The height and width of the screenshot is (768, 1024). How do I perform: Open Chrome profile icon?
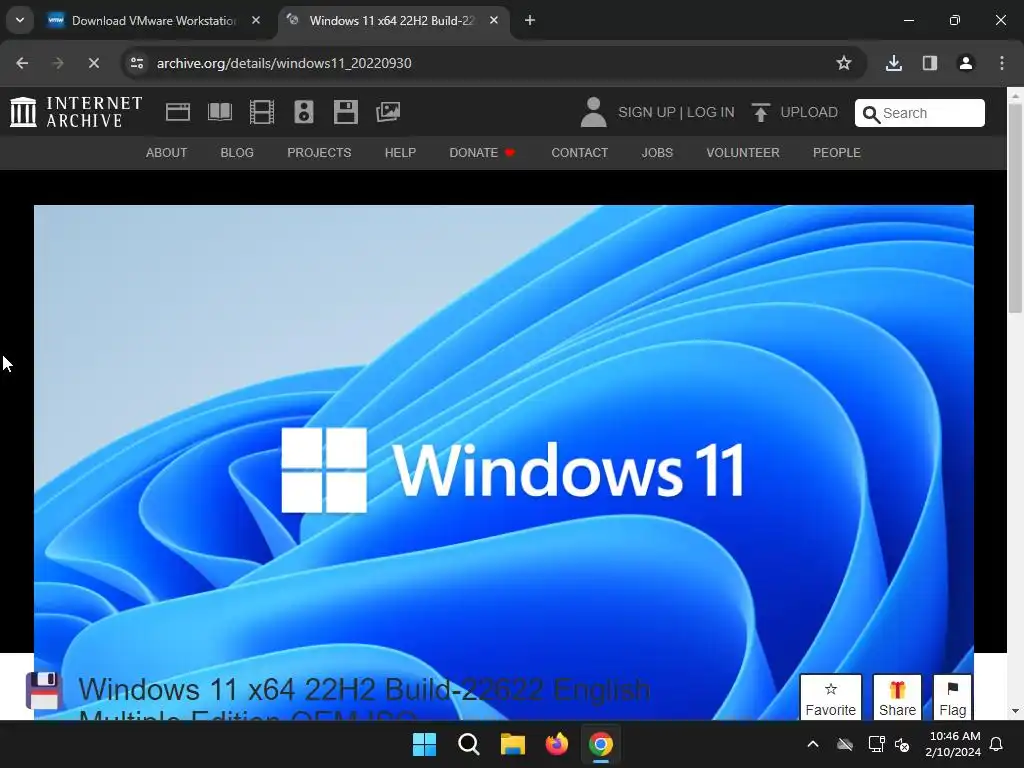pyautogui.click(x=965, y=63)
